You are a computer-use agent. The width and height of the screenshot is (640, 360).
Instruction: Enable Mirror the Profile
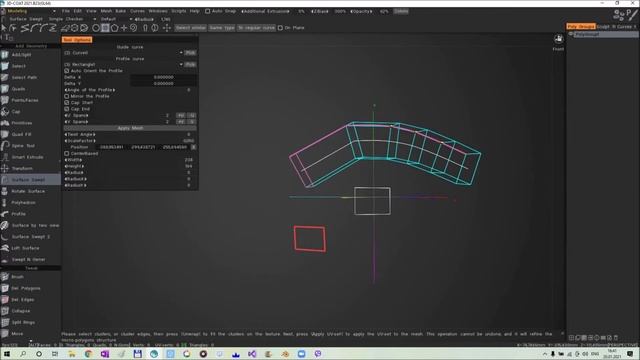[x=67, y=96]
